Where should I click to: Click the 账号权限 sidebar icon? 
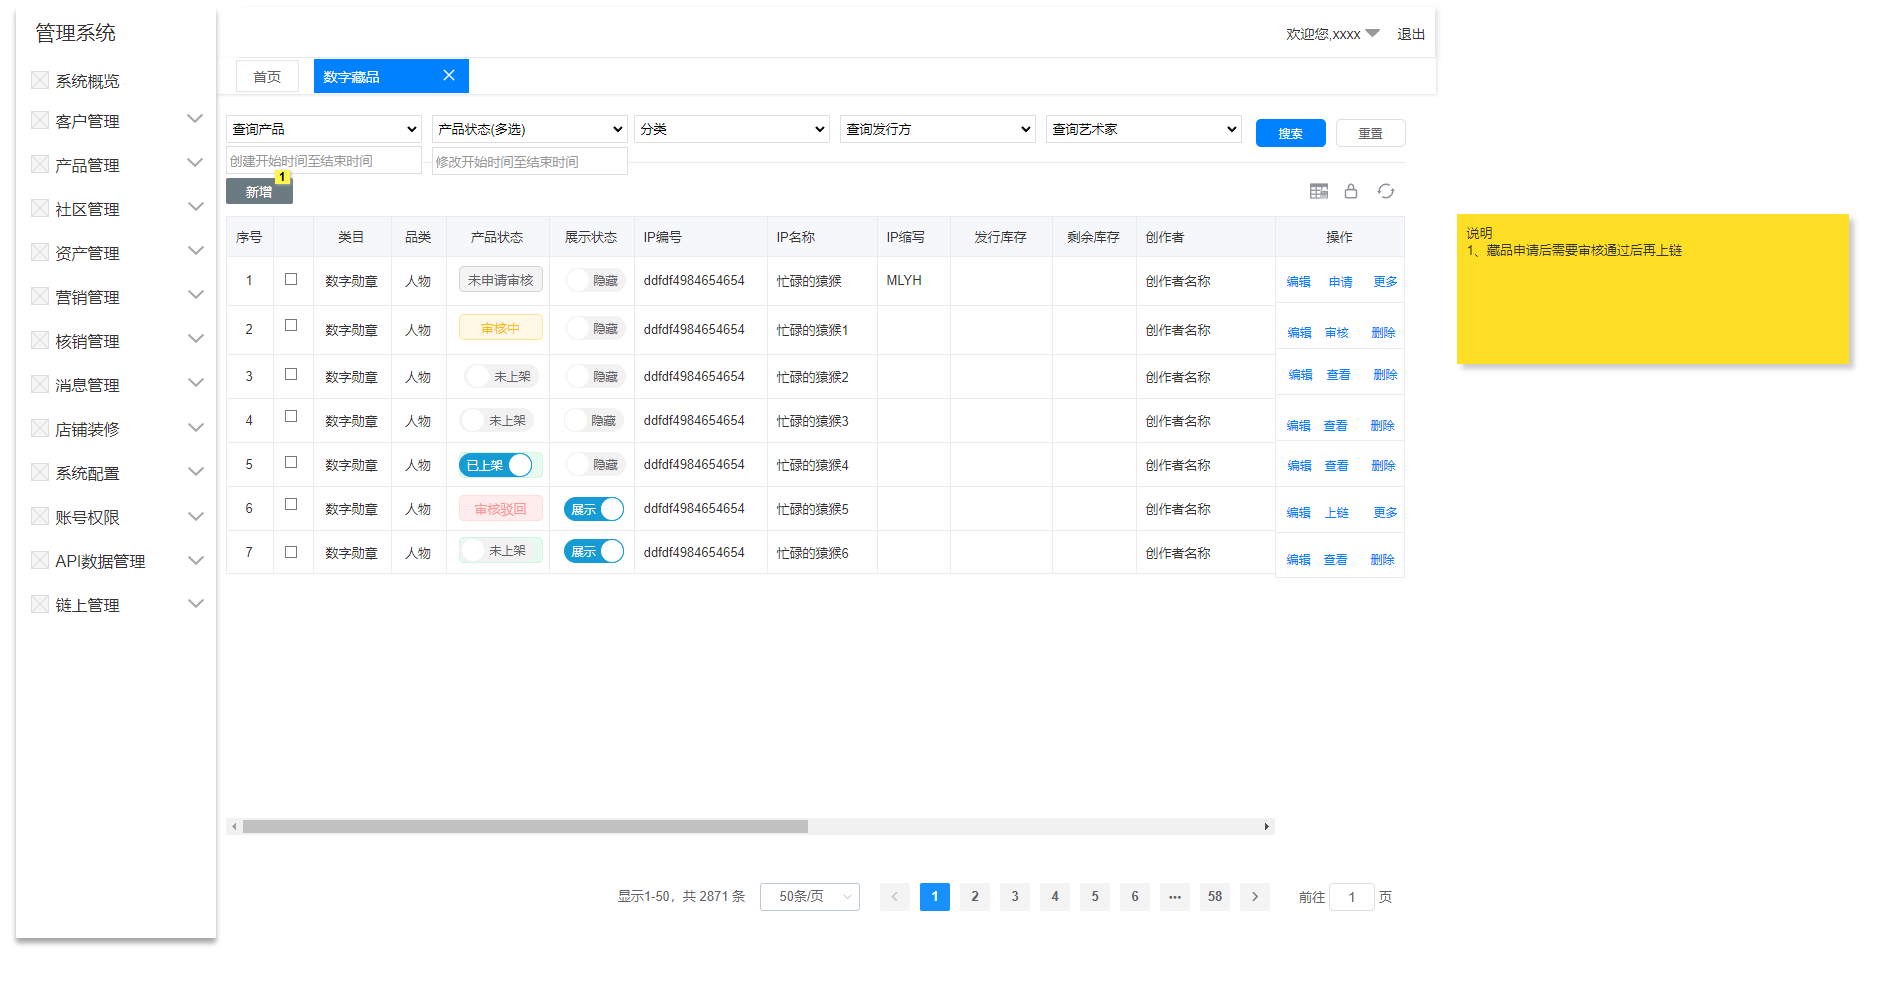tap(40, 516)
